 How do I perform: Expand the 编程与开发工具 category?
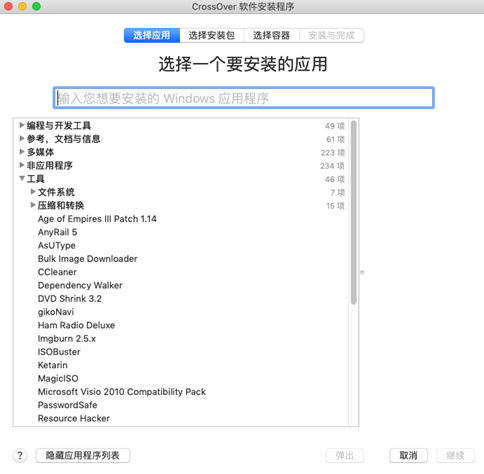pyautogui.click(x=22, y=125)
